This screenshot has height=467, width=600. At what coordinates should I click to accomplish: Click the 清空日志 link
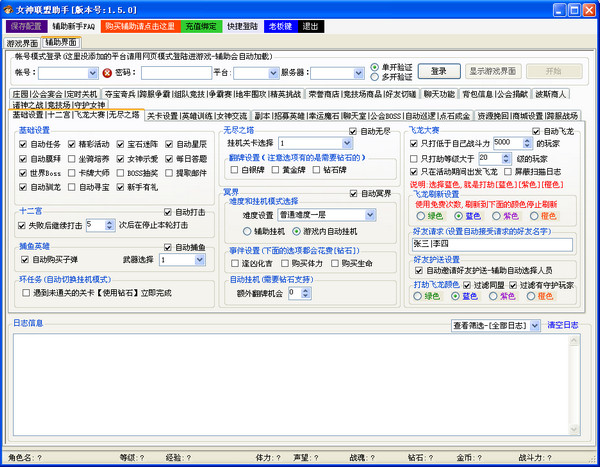tap(562, 325)
